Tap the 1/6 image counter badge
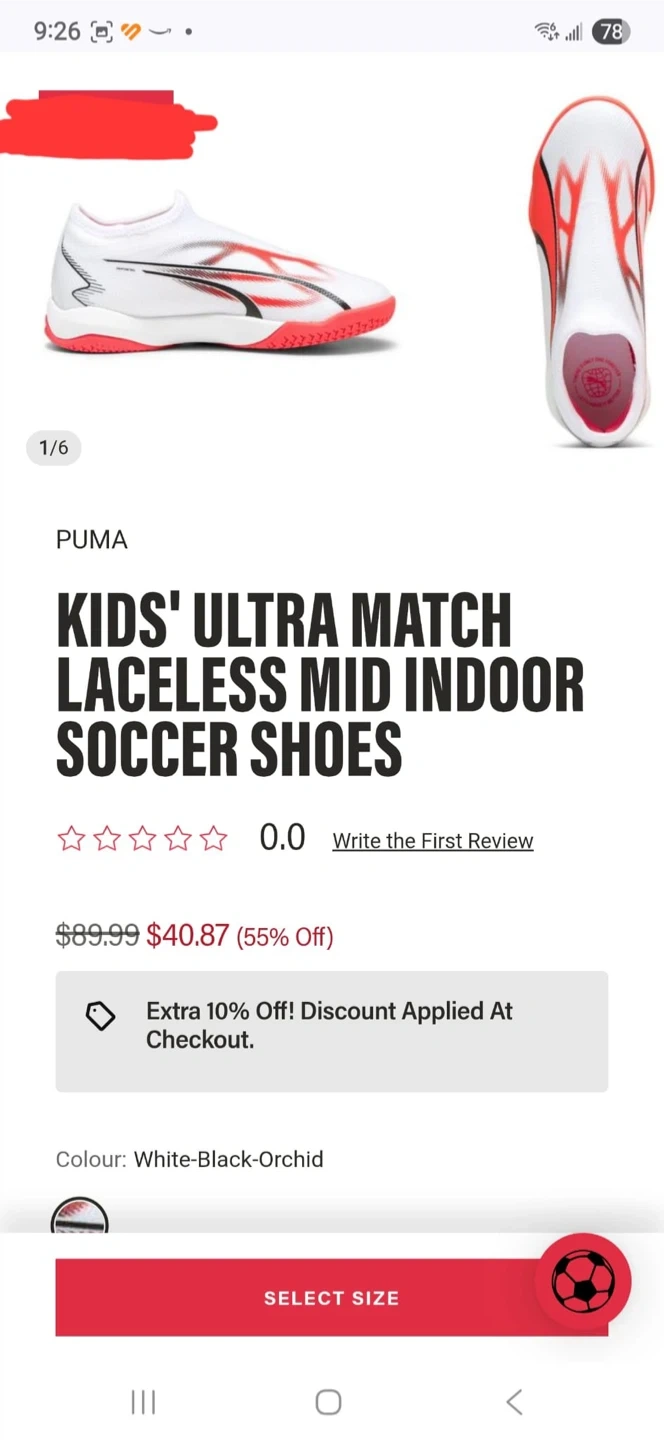Viewport: 664px width, 1440px height. pos(54,447)
